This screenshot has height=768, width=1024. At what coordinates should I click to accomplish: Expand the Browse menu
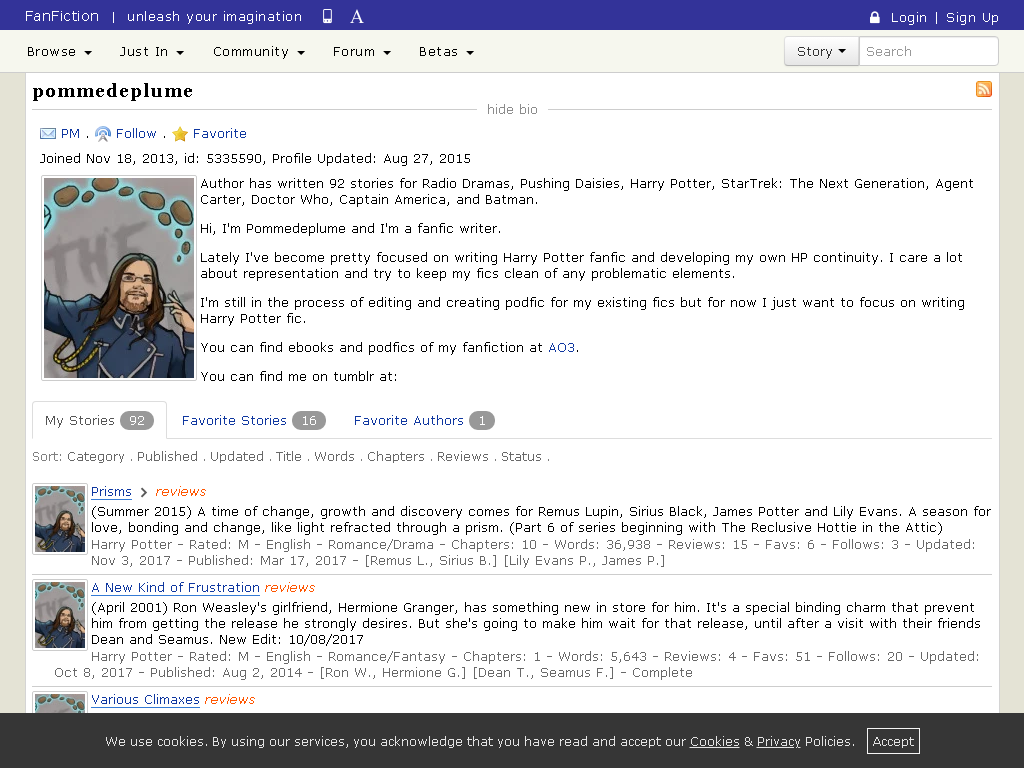[59, 52]
